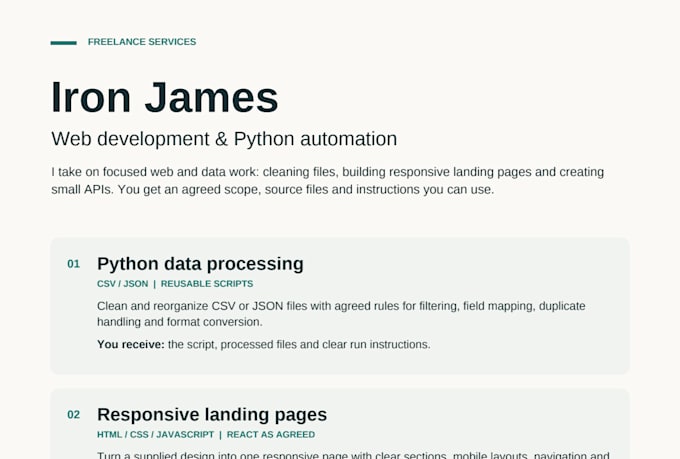Click the '01' service number
Screen dimensions: 680x459
[73, 264]
